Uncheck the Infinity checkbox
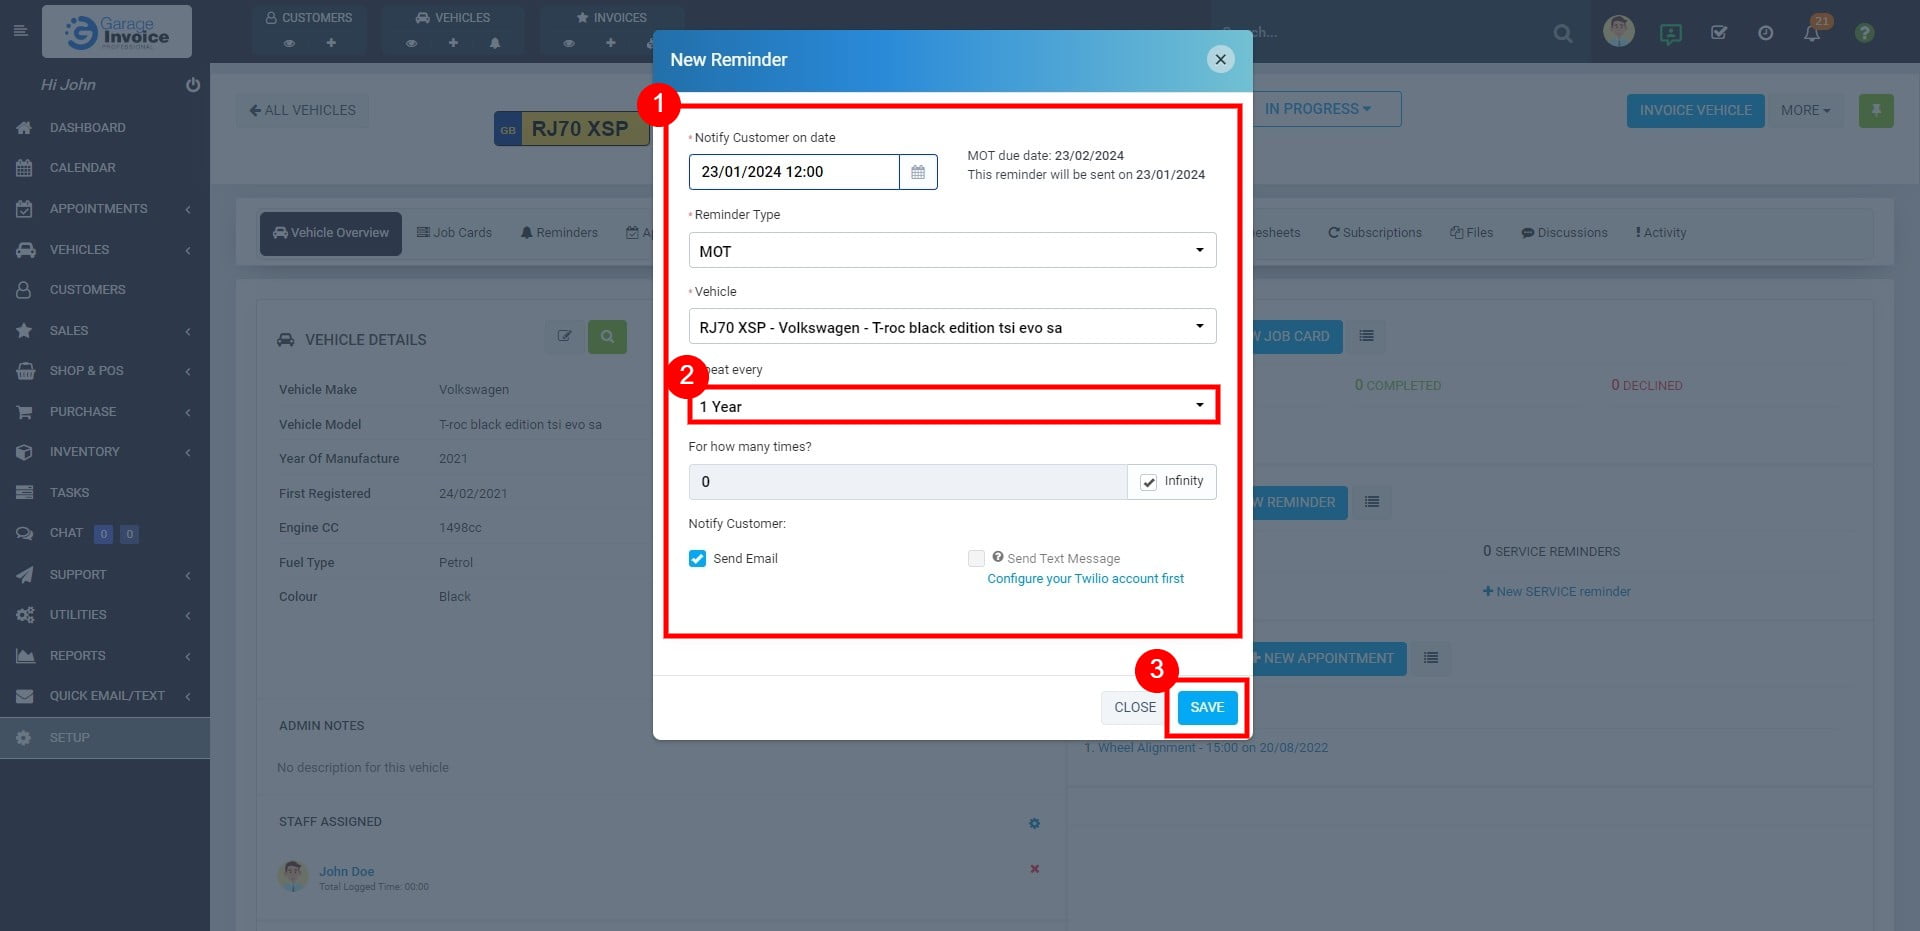The image size is (1920, 931). [x=1147, y=481]
